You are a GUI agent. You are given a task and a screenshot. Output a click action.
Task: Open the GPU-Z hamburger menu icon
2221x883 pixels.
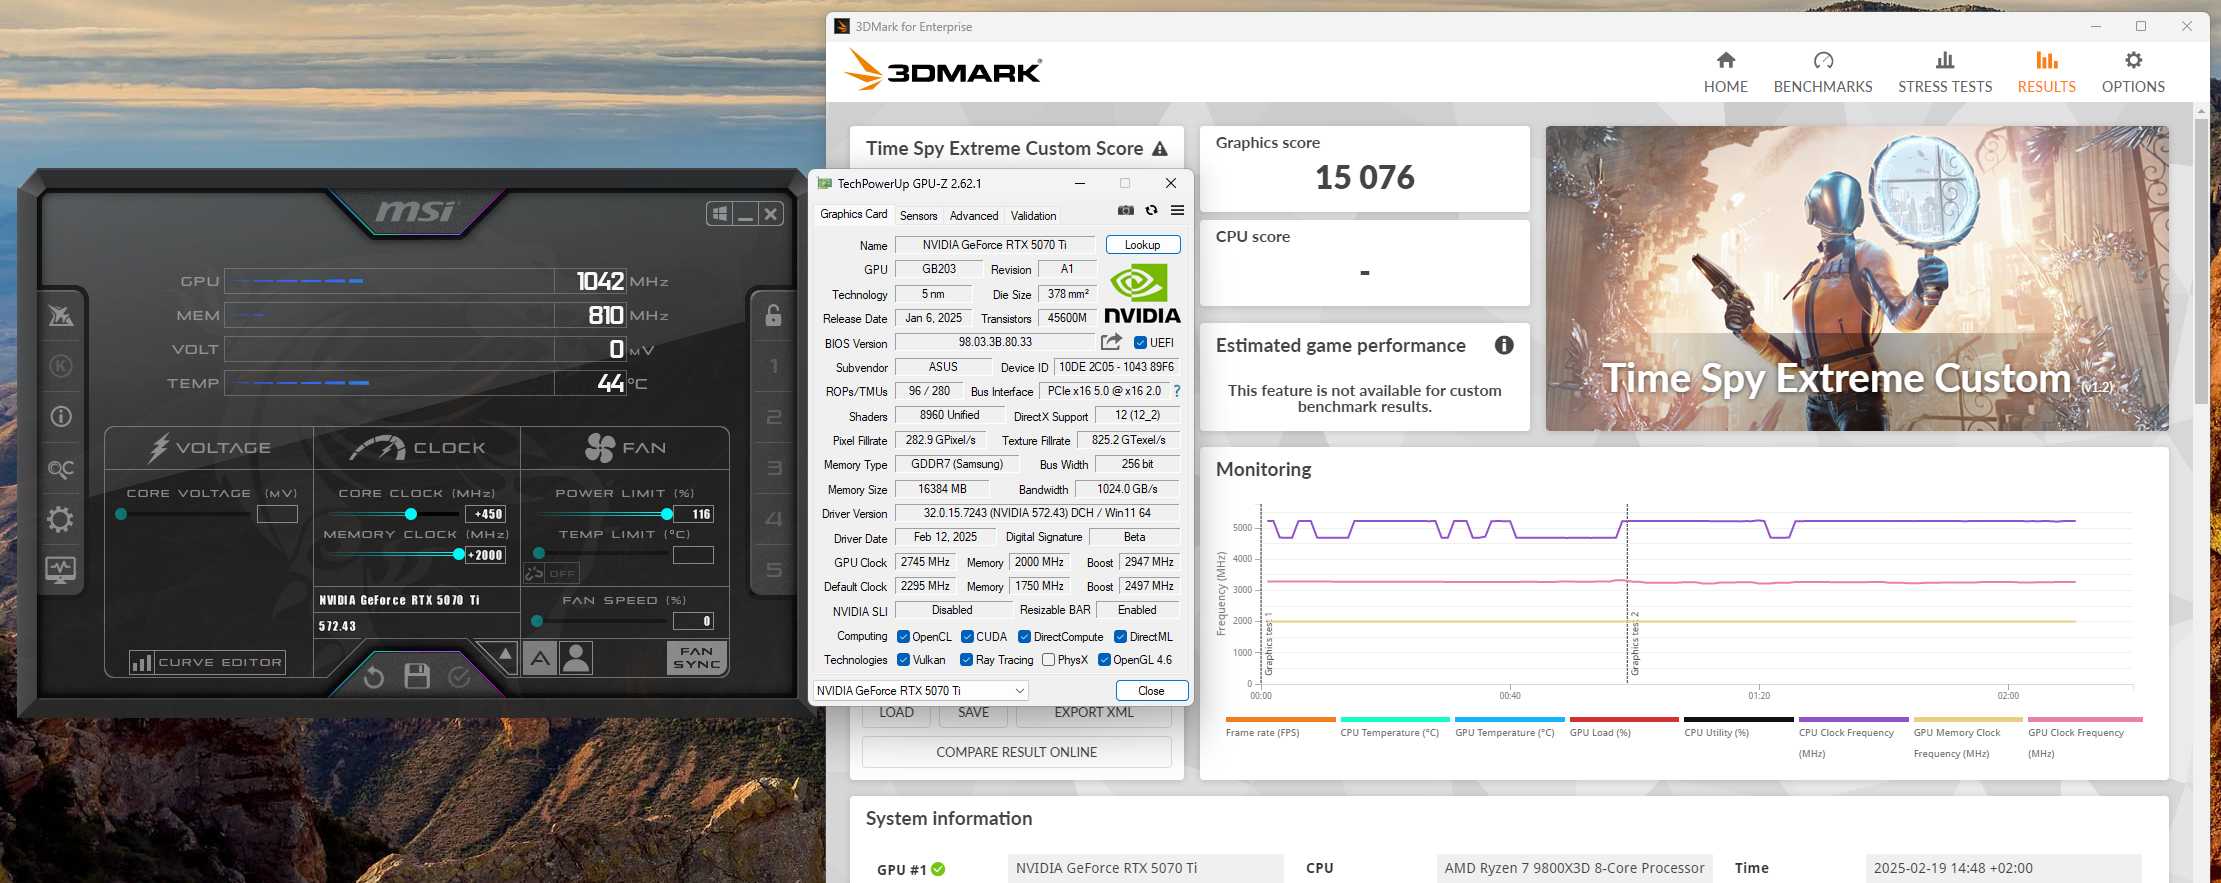[x=1178, y=210]
